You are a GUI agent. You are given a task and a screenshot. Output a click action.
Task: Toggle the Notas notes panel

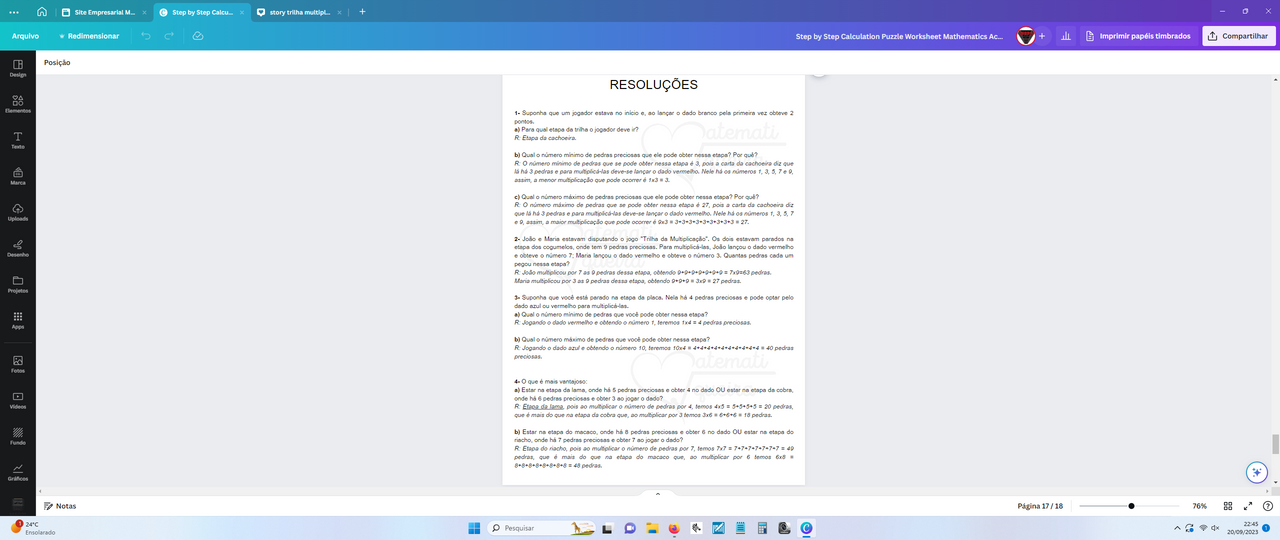pyautogui.click(x=60, y=506)
